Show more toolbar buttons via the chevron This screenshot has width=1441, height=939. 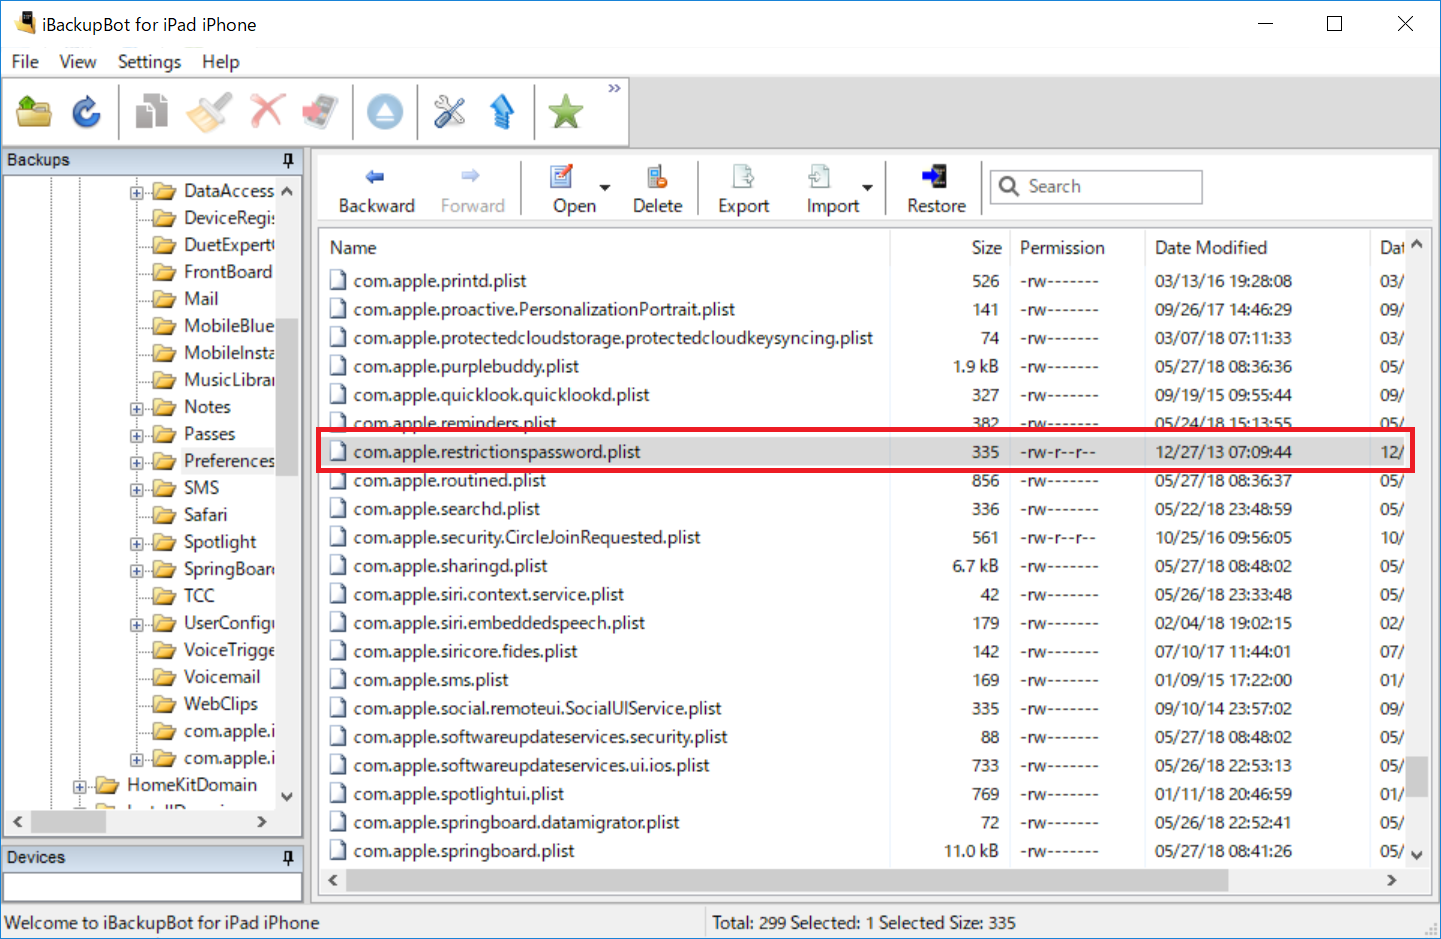pos(614,88)
